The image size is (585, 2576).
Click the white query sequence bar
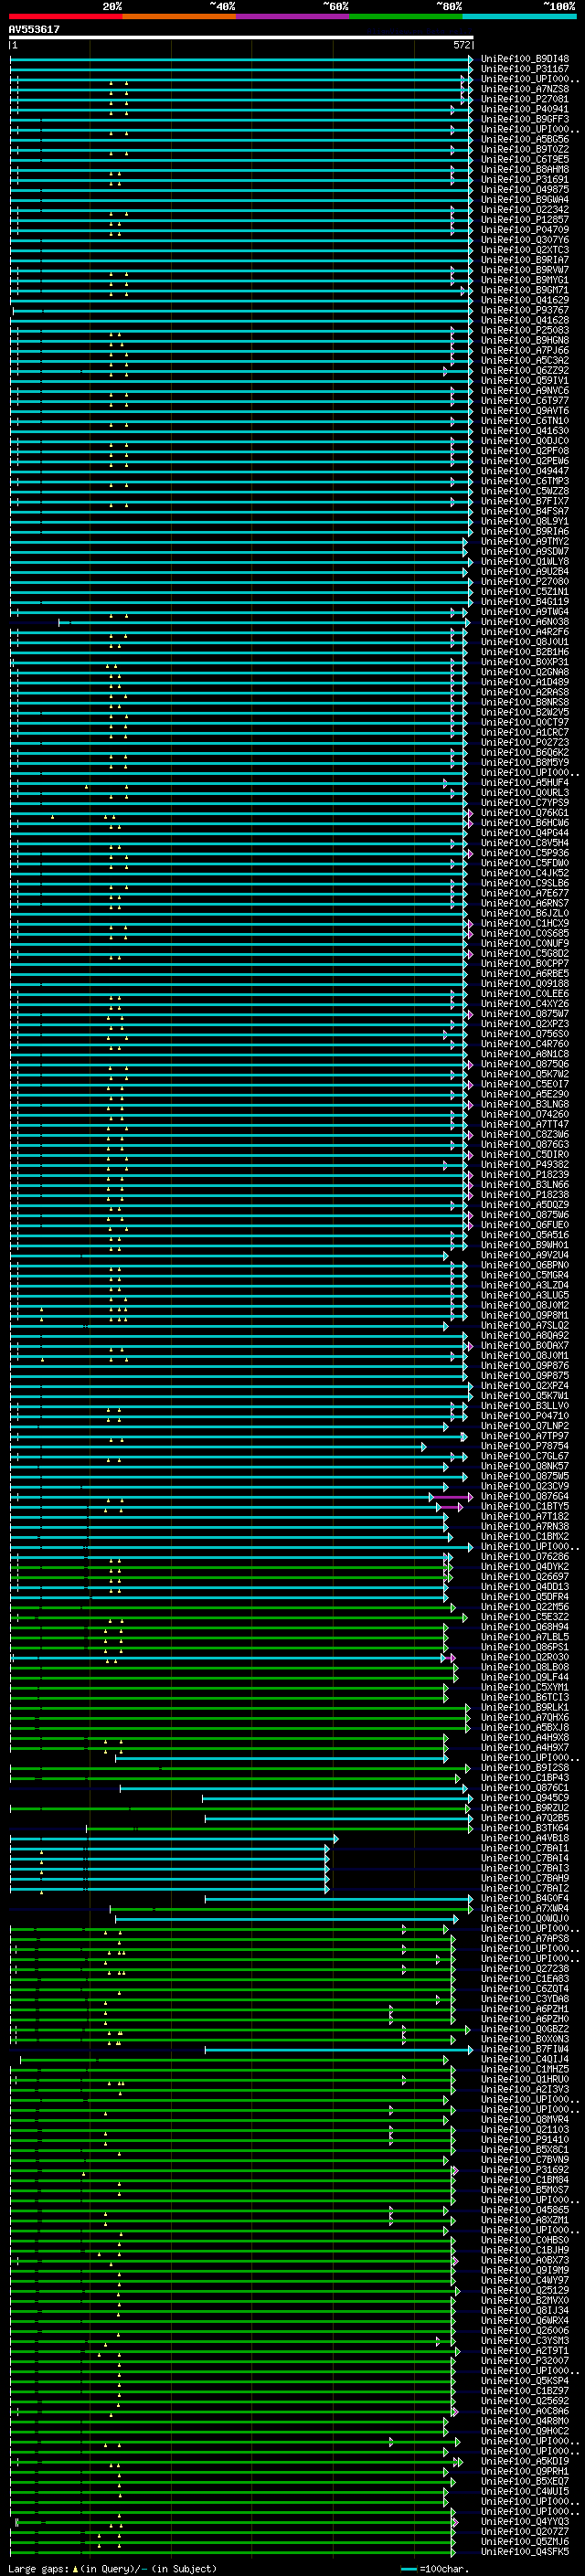point(241,37)
